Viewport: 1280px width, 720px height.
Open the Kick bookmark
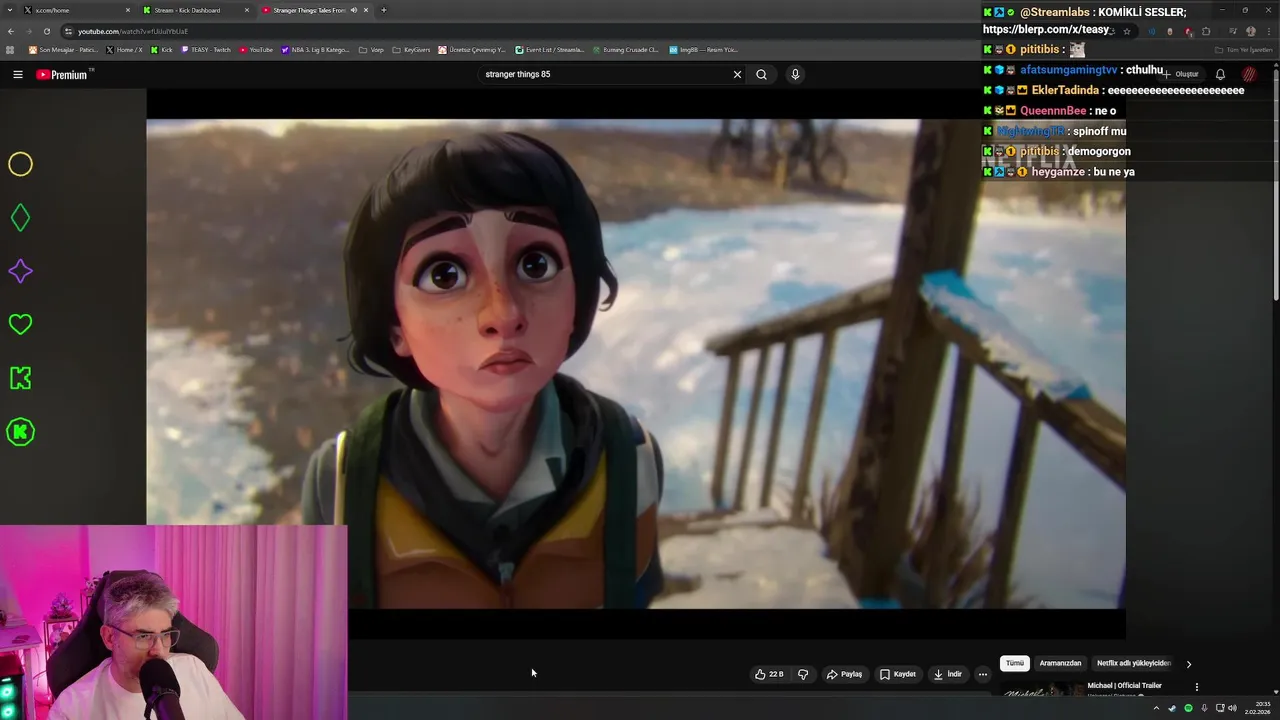click(x=161, y=49)
